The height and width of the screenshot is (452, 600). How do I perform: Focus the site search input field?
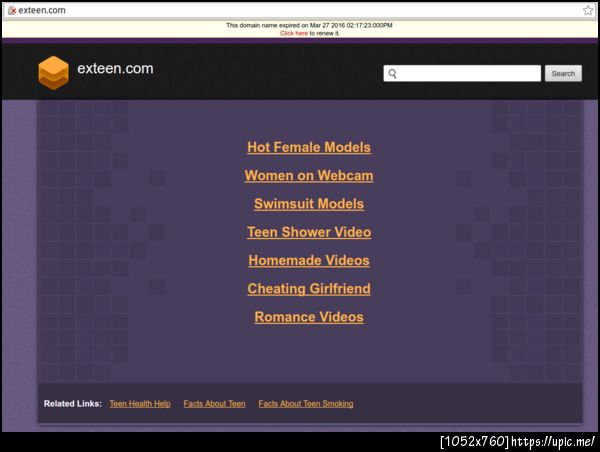tap(462, 73)
